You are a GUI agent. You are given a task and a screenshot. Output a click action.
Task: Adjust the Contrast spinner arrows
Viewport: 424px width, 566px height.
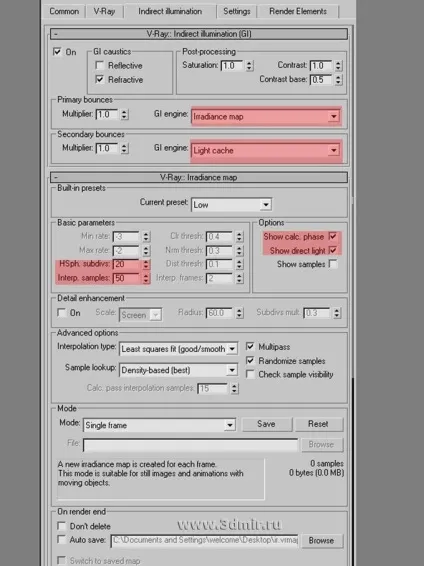338,66
